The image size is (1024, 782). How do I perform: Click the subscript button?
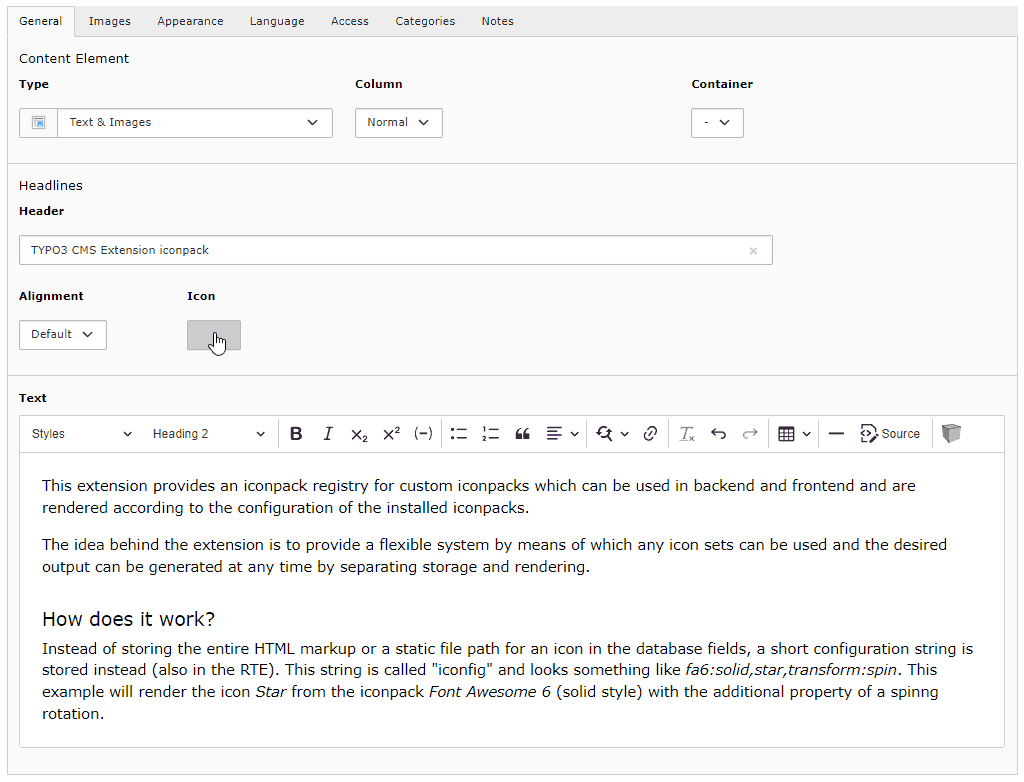point(359,434)
